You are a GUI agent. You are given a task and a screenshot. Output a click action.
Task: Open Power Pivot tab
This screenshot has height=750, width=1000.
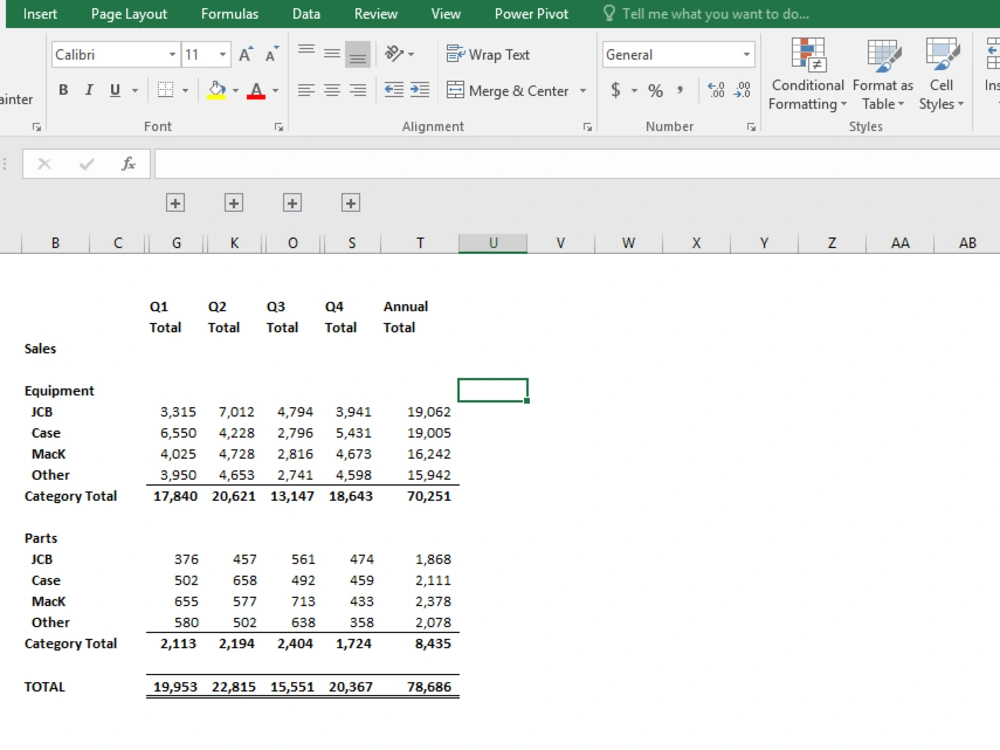tap(531, 14)
